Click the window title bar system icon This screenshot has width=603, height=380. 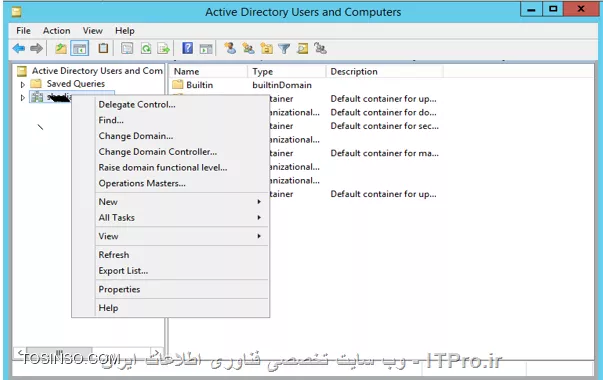(x=16, y=12)
